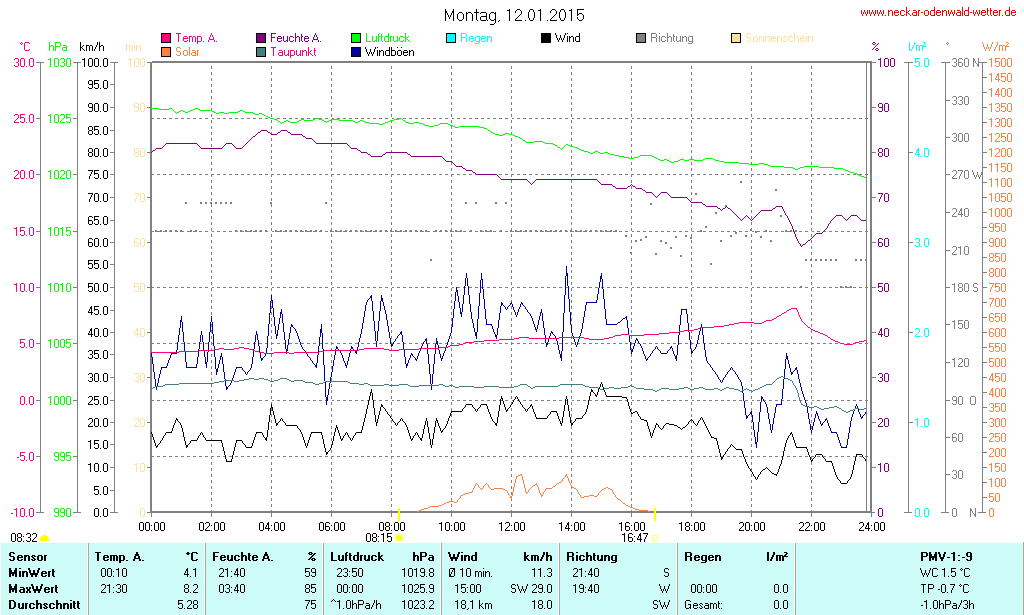This screenshot has width=1024, height=615.
Task: Click the gray Richtung legend swatch
Action: 641,39
